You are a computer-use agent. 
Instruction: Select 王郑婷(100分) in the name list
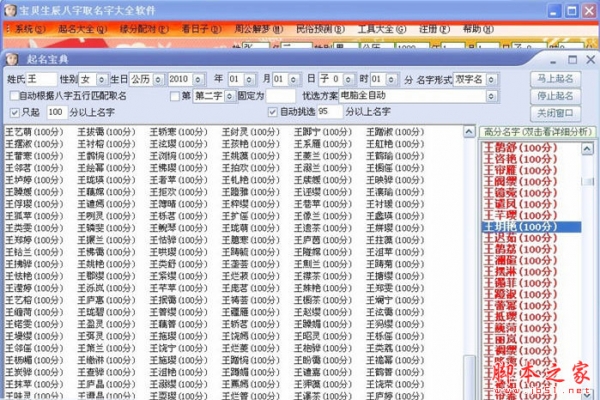coord(34,240)
